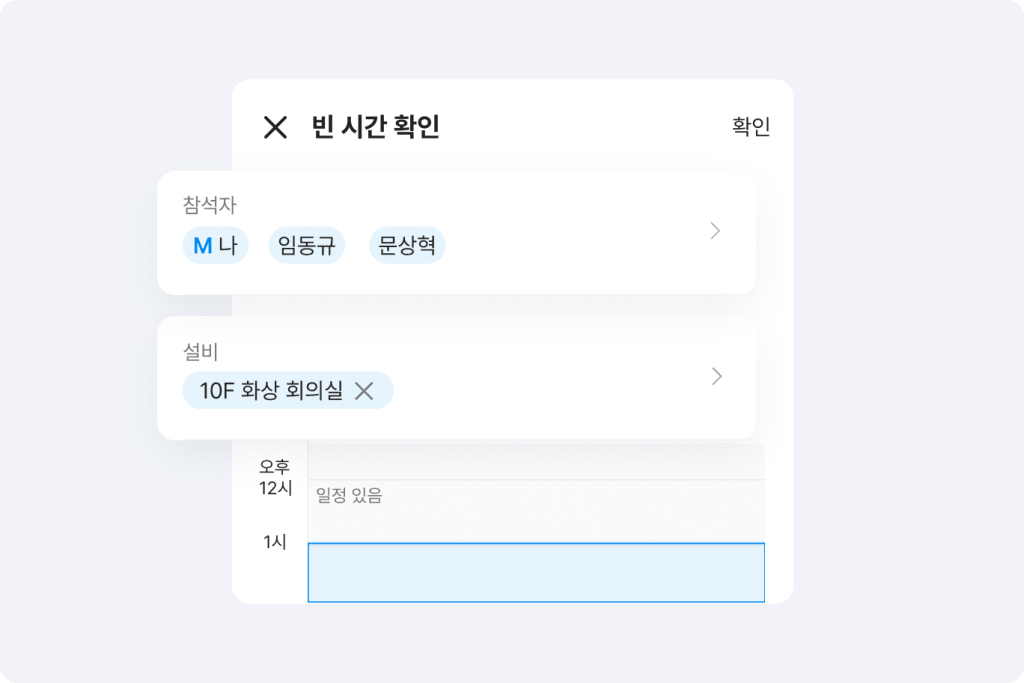Click the blue M avatar icon

202,246
